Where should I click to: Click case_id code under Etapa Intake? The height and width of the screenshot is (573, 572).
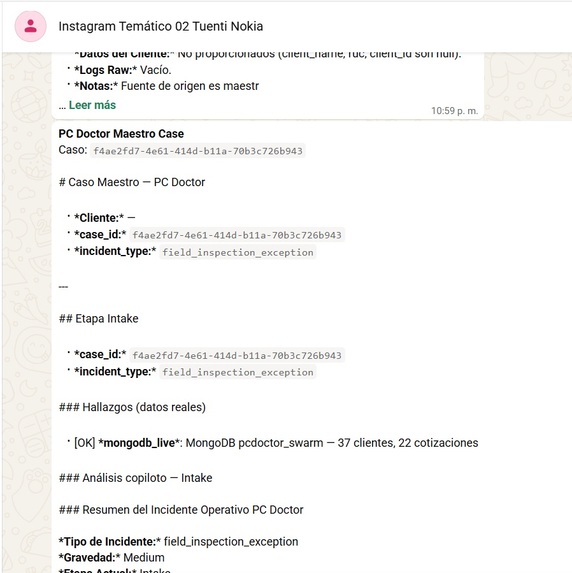(237, 355)
